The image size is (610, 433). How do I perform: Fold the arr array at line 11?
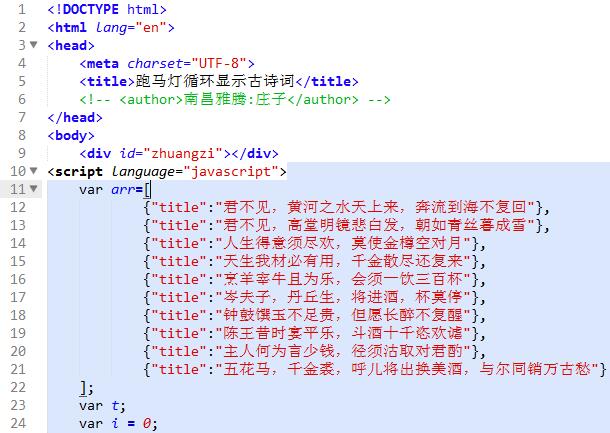[39, 190]
